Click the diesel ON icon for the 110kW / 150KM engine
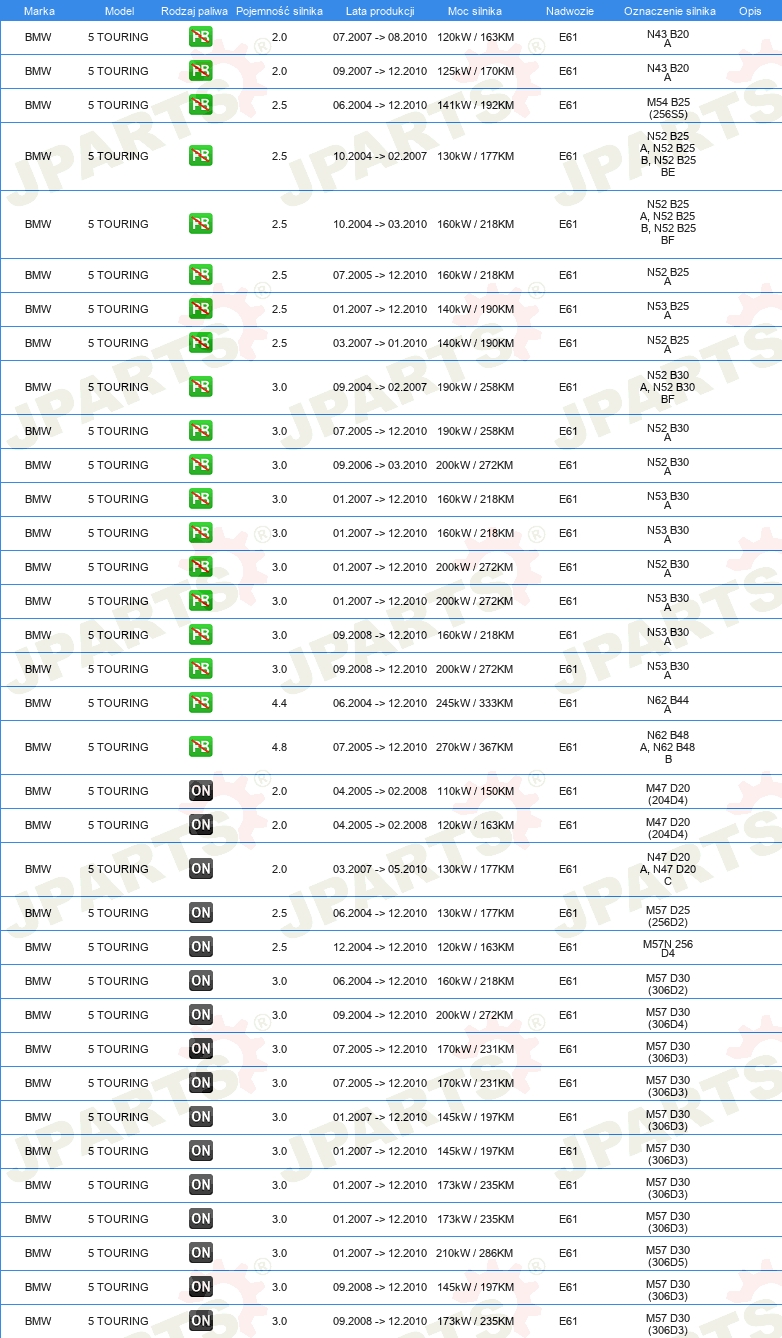The image size is (782, 1338). [201, 791]
